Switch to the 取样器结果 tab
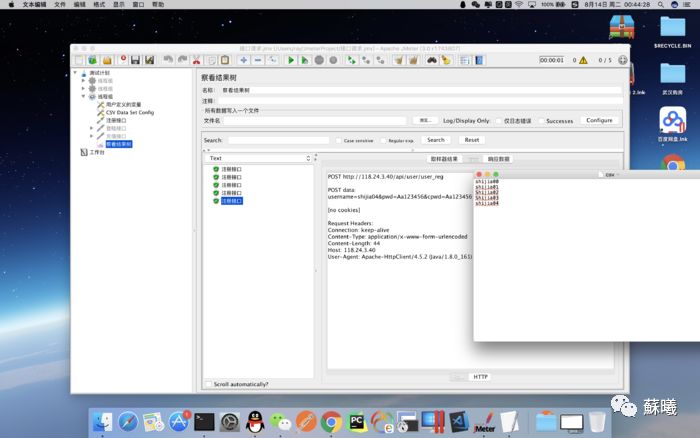The image size is (700, 438). click(x=444, y=159)
